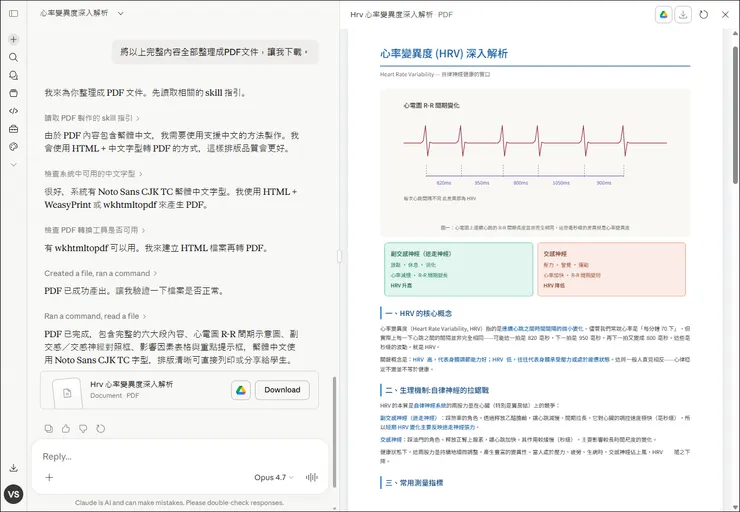Click the preview panel vertical scrollbar

coord(735,115)
